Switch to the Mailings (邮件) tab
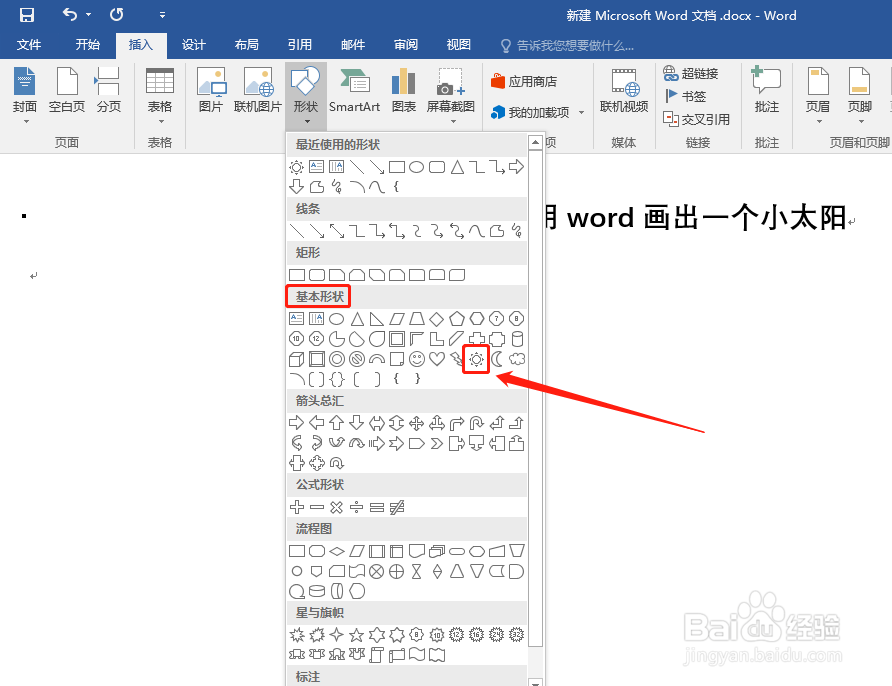Screen dimensions: 892x686 (x=353, y=45)
